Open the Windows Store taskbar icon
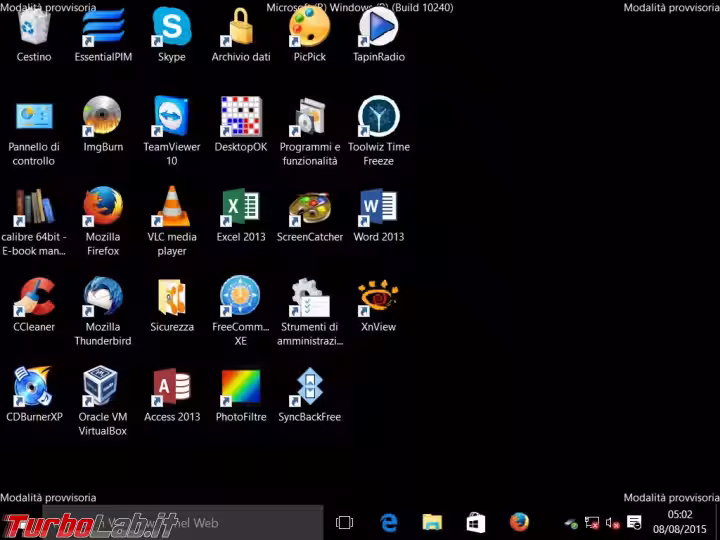 [476, 523]
